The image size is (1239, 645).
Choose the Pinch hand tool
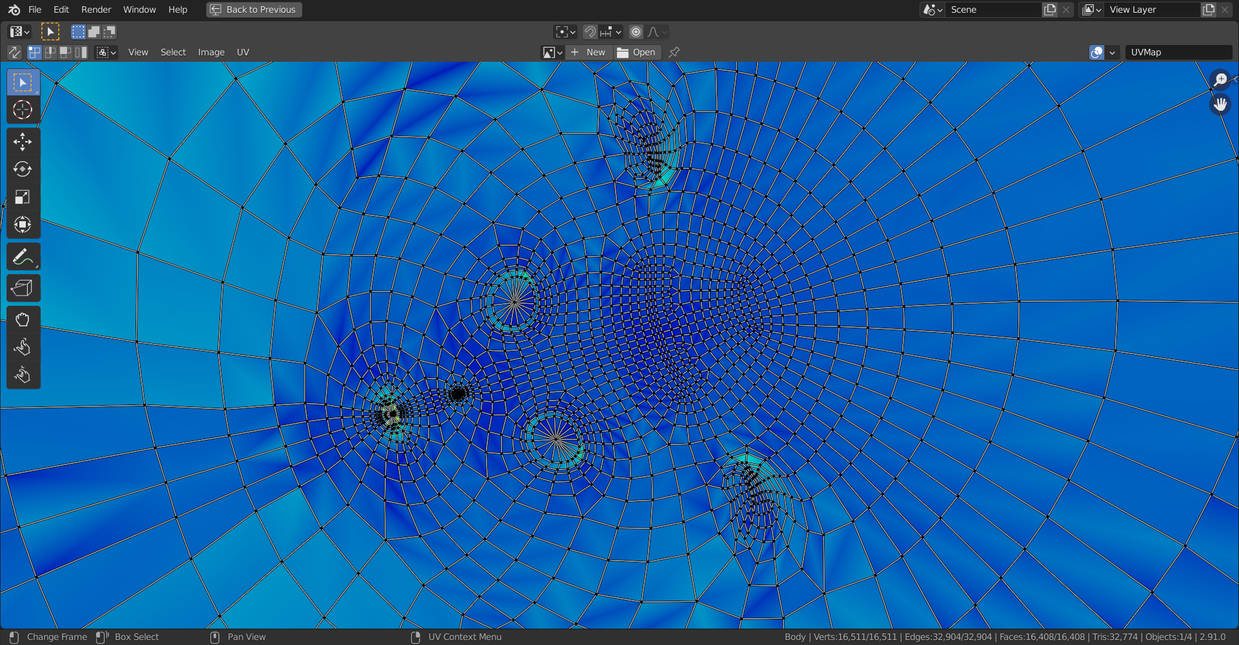[23, 375]
